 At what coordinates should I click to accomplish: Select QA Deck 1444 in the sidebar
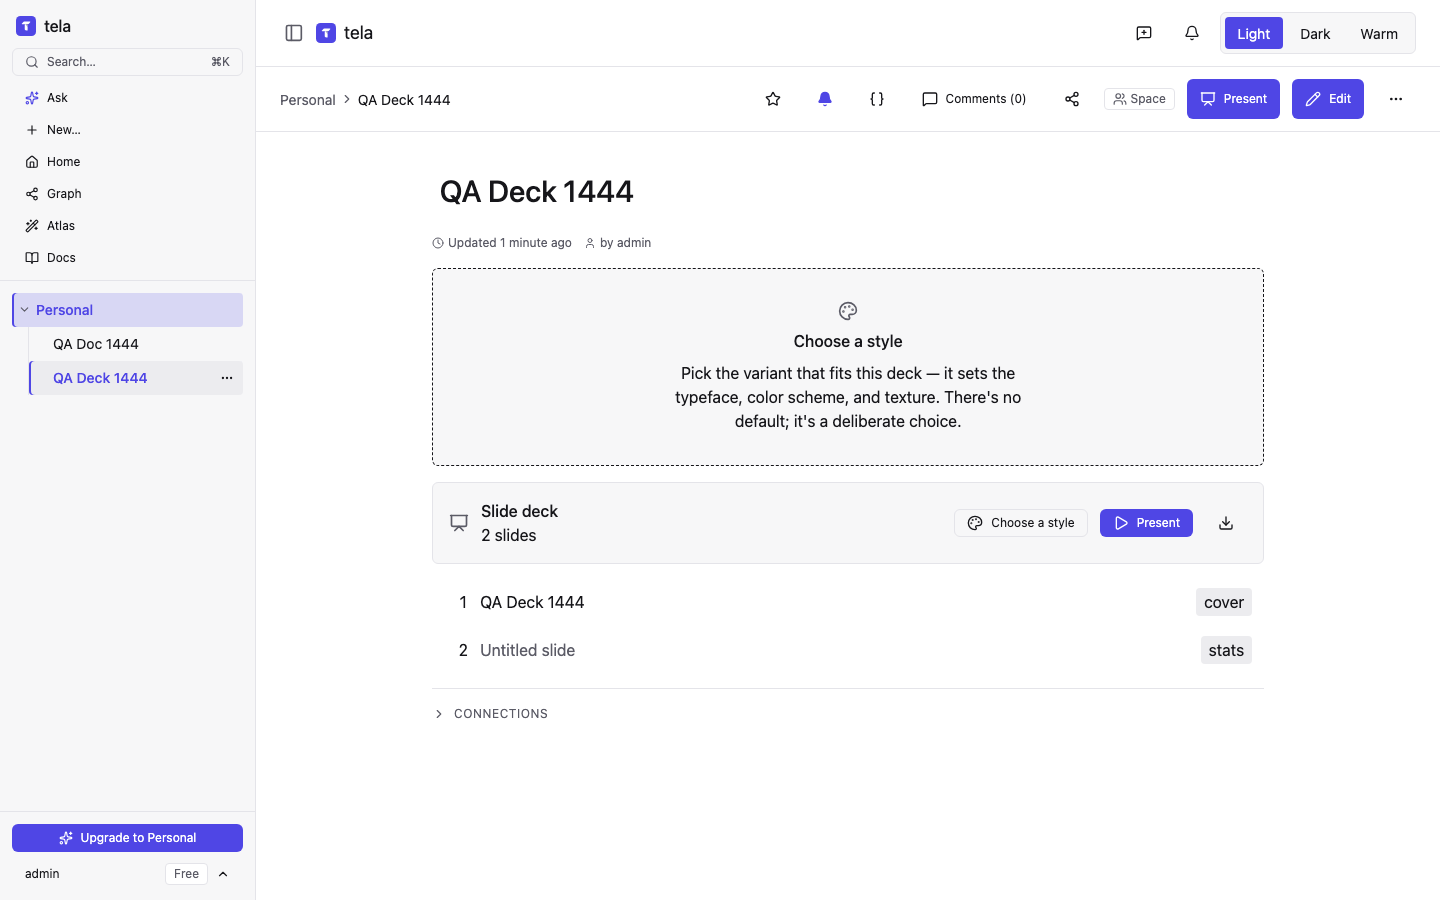click(136, 378)
